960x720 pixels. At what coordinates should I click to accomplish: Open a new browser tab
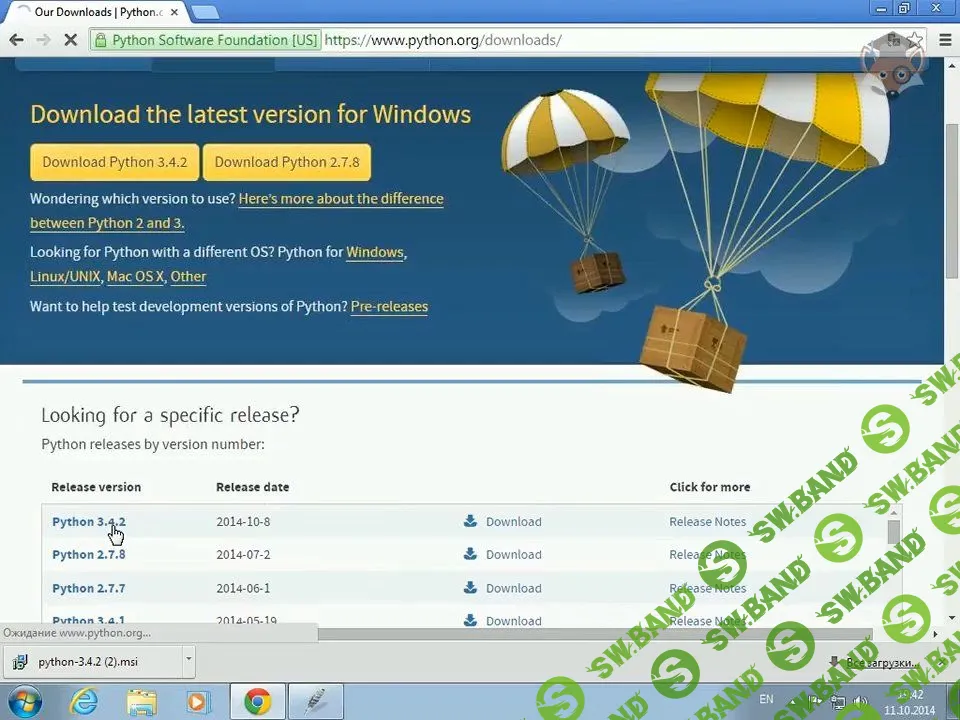pos(205,12)
